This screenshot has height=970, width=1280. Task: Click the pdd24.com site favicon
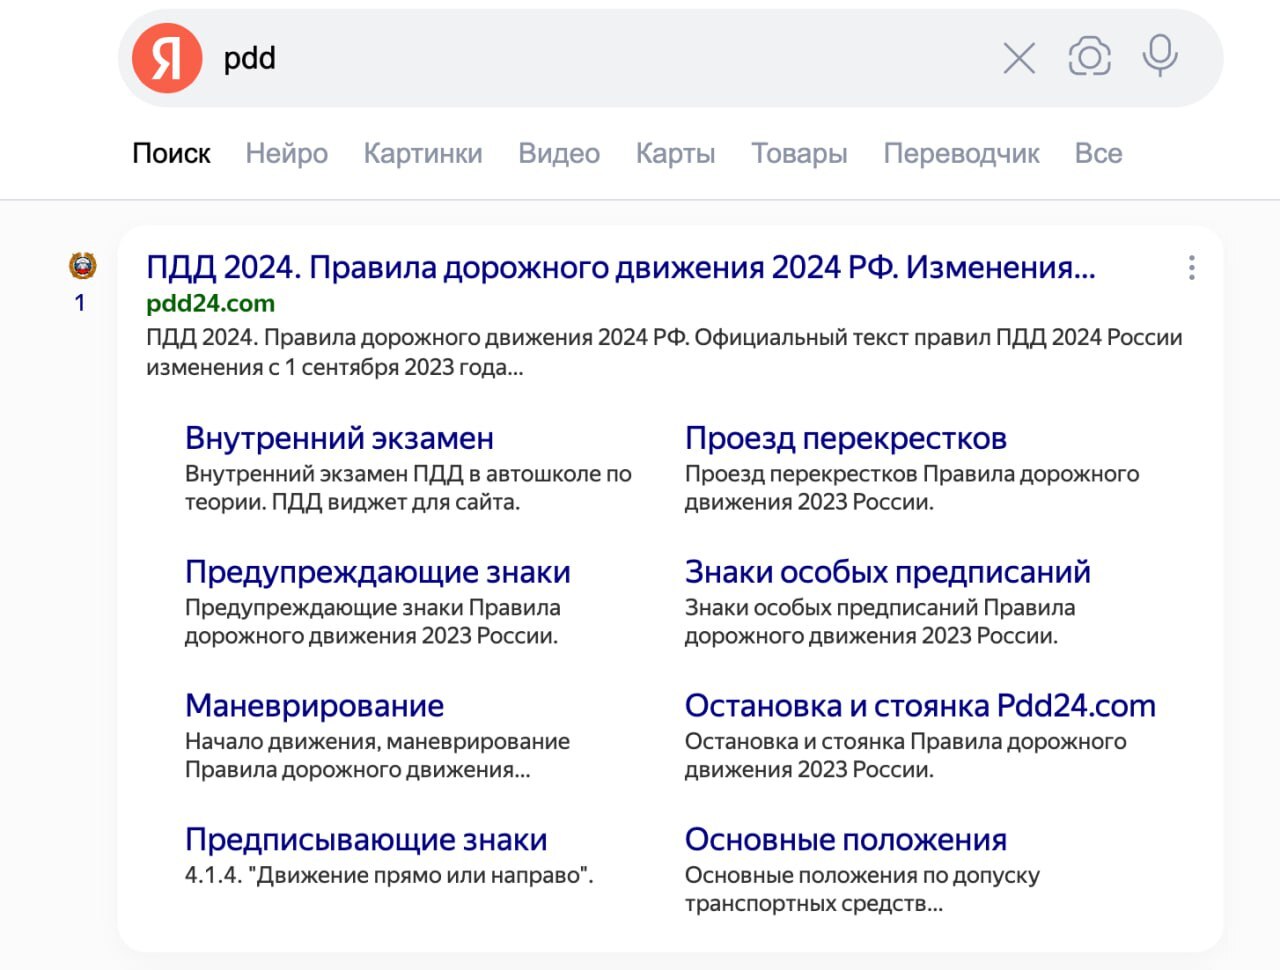click(x=82, y=267)
